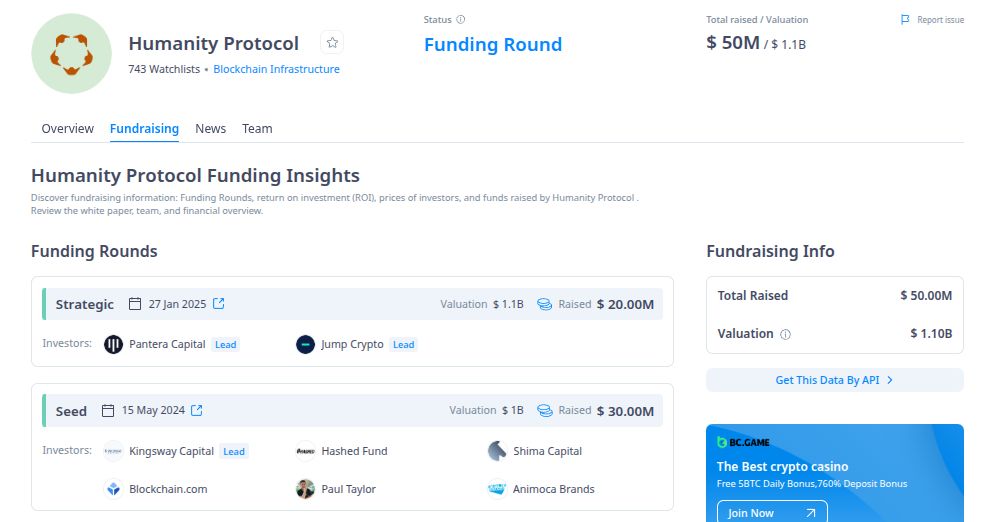Open Animoca Brands investor logo

click(497, 489)
